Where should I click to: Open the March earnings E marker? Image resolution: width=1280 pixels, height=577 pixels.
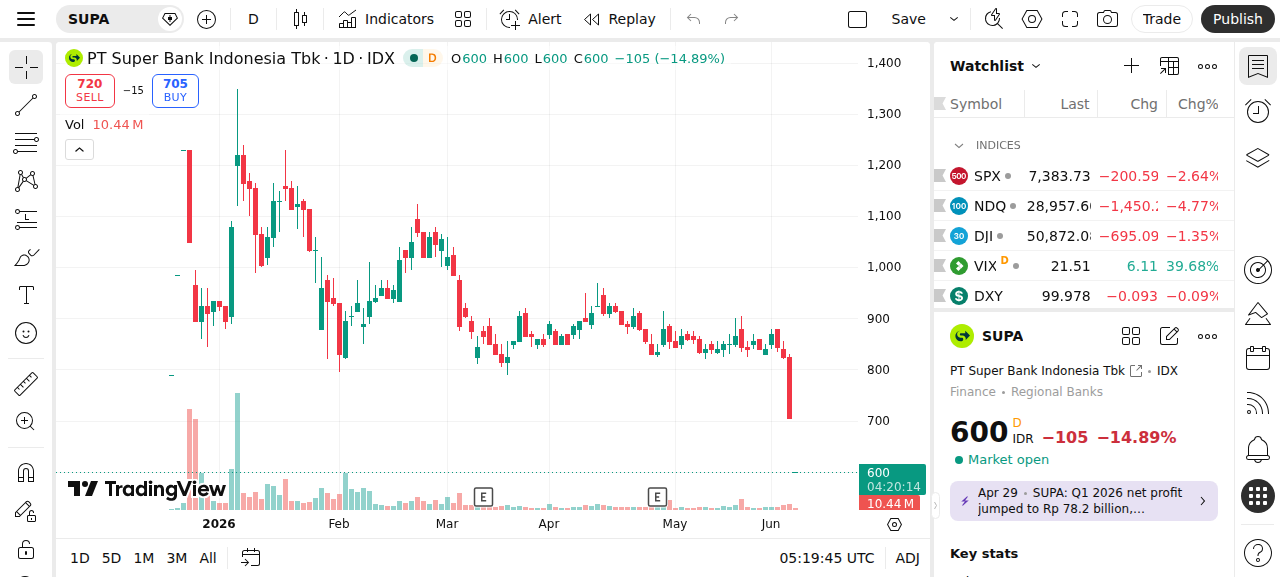point(484,496)
